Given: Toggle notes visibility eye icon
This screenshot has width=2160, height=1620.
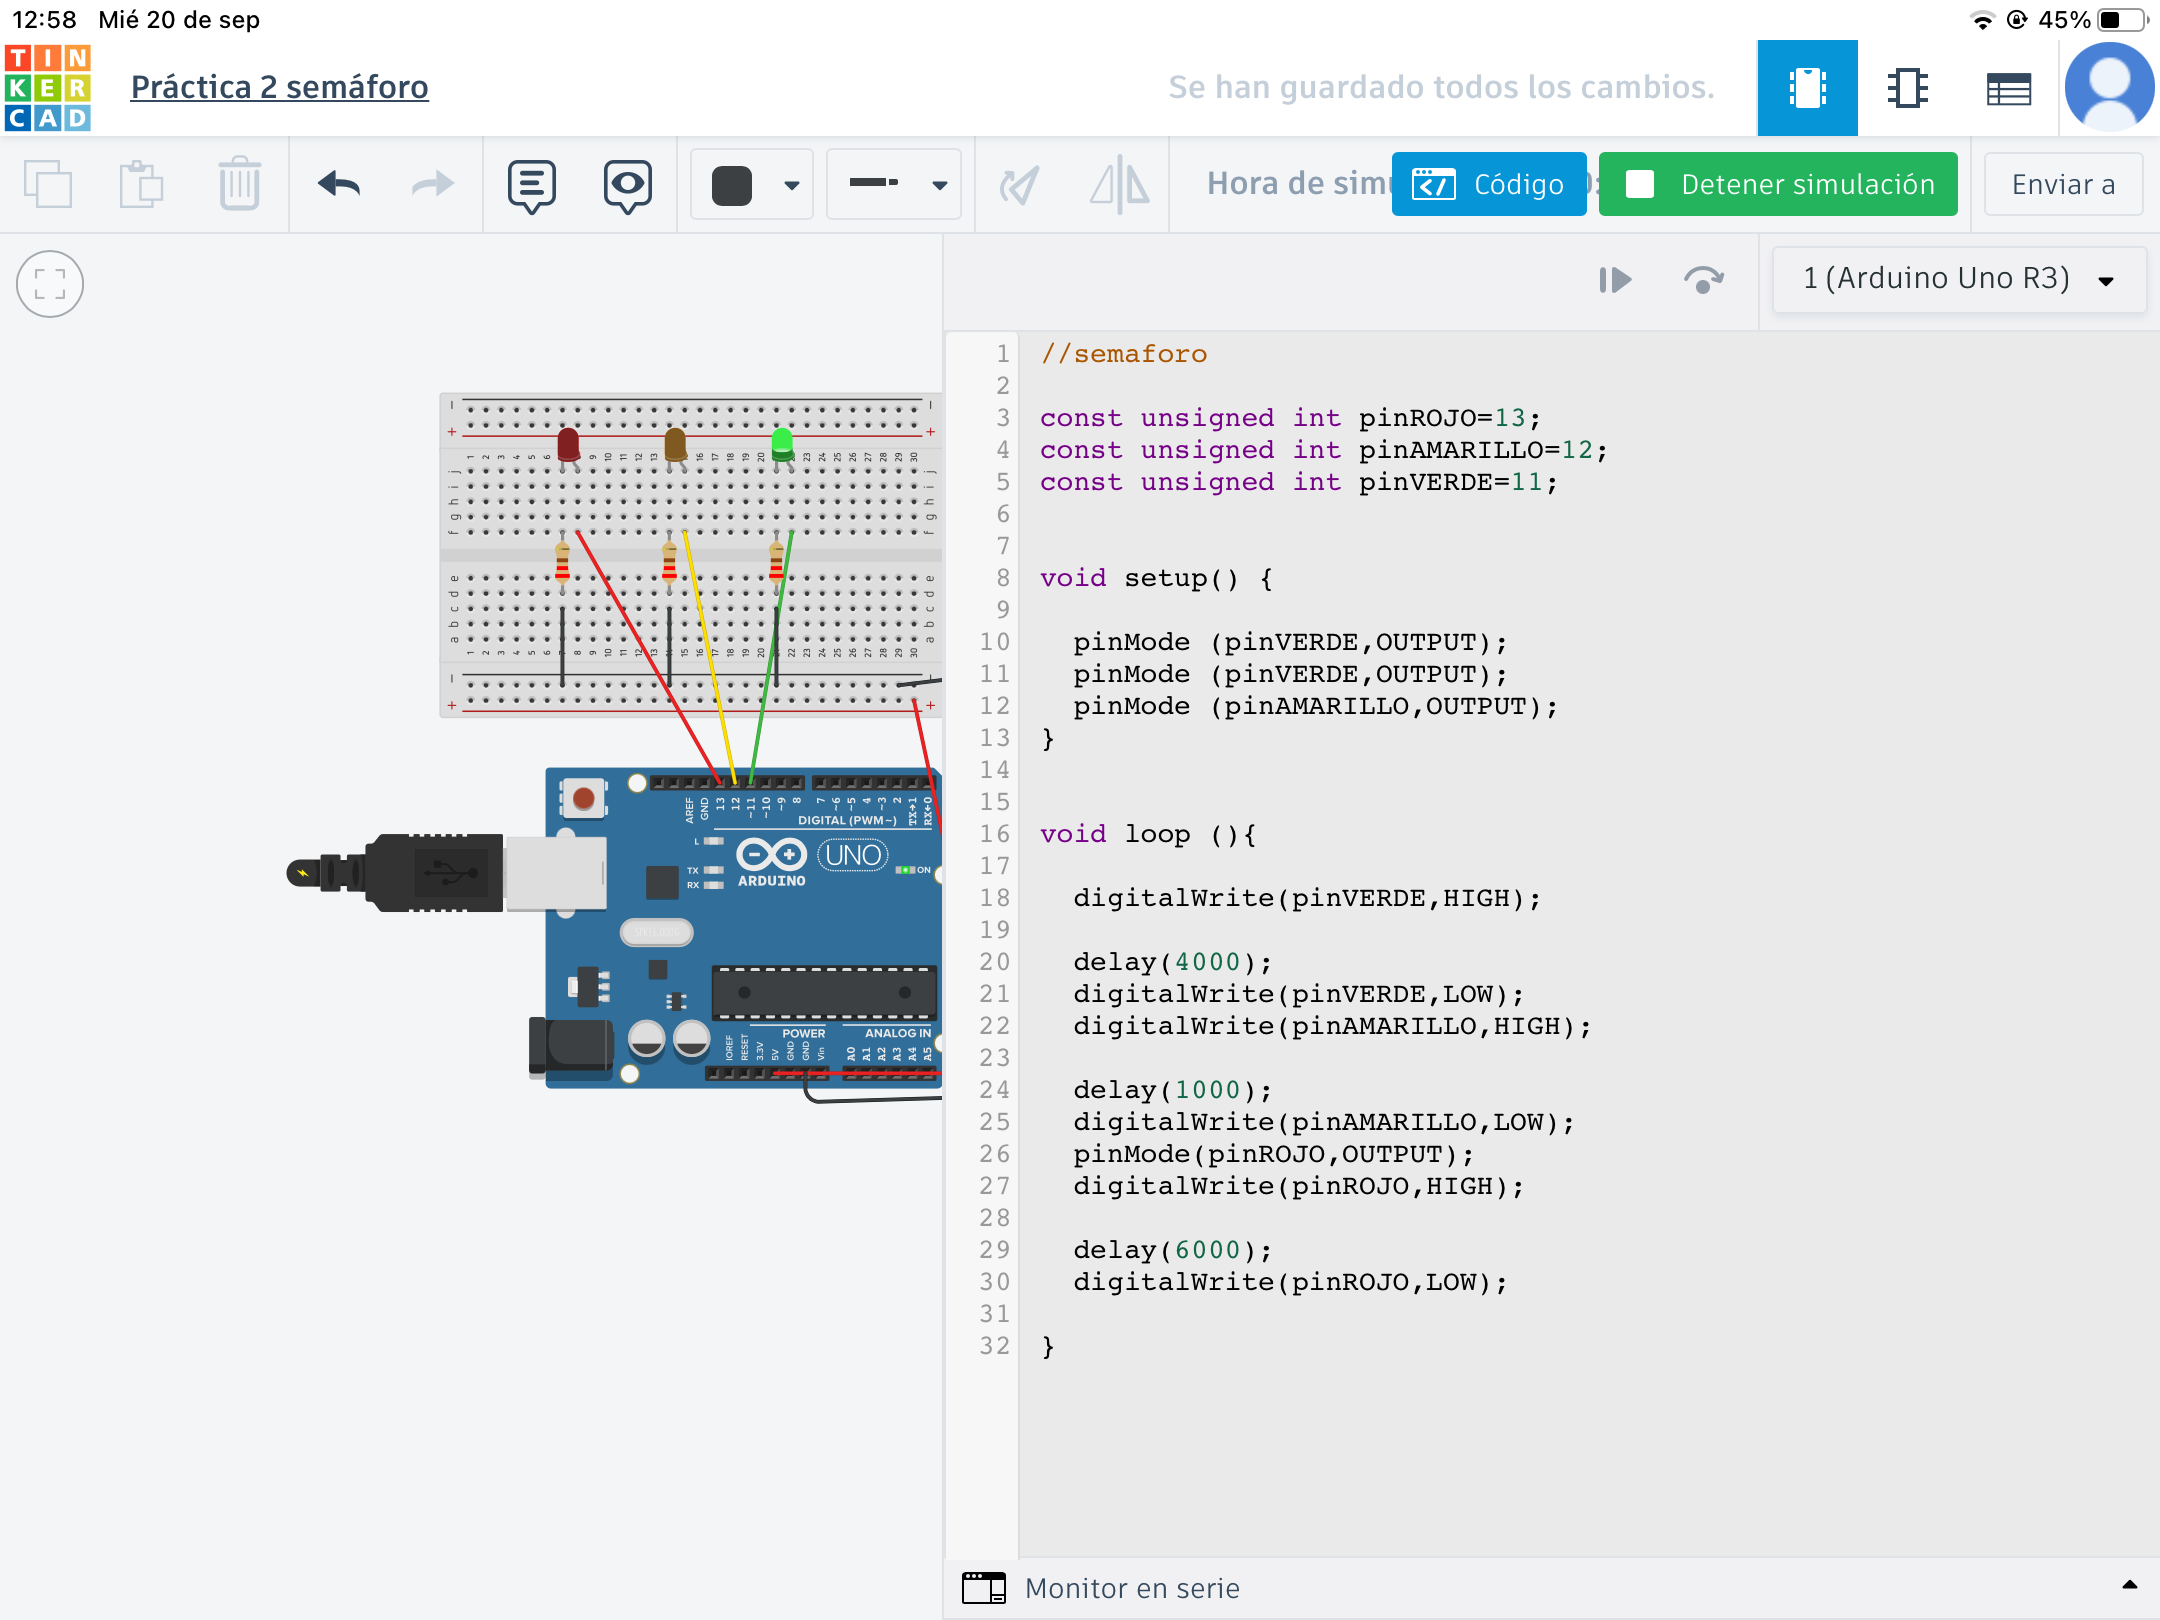Looking at the screenshot, I should 627,185.
